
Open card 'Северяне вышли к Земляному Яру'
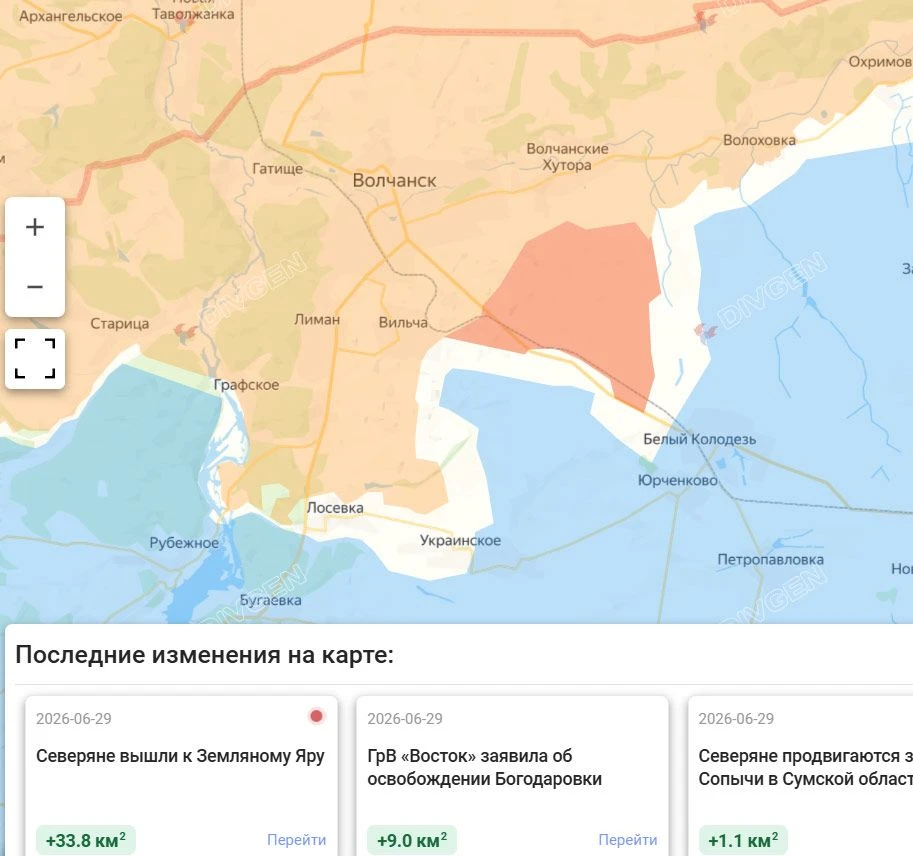(181, 775)
